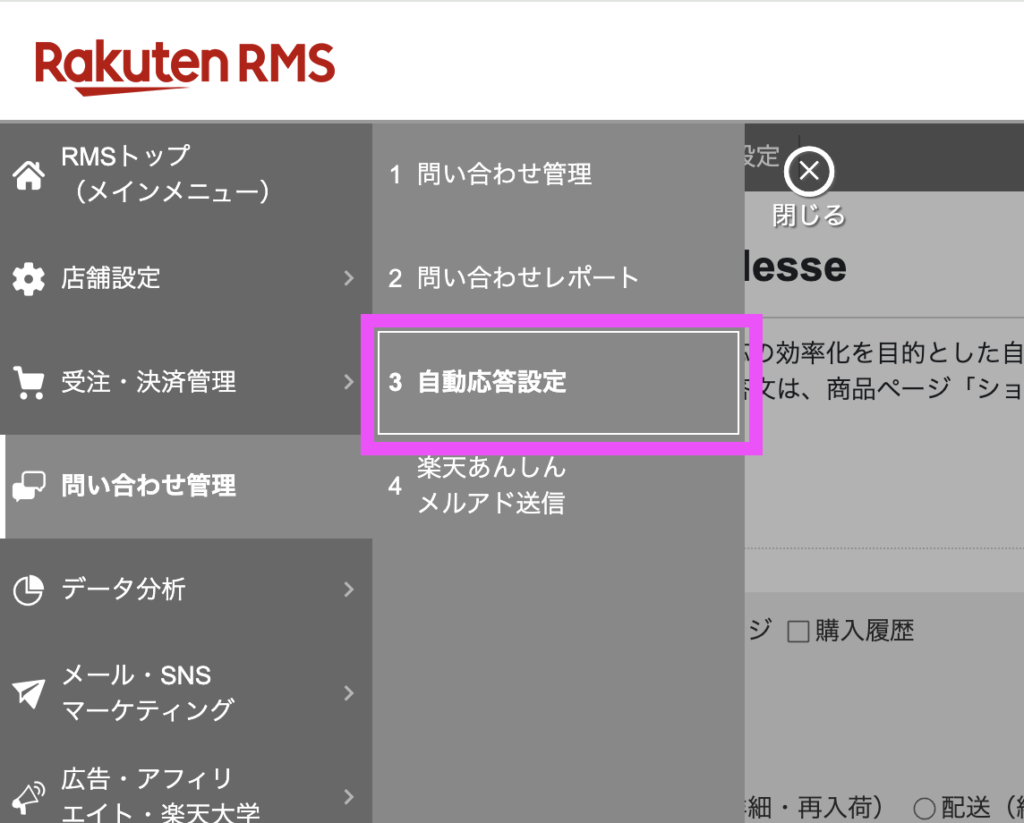Check the 購入履歴 checkbox
The image size is (1024, 823).
pyautogui.click(x=799, y=631)
